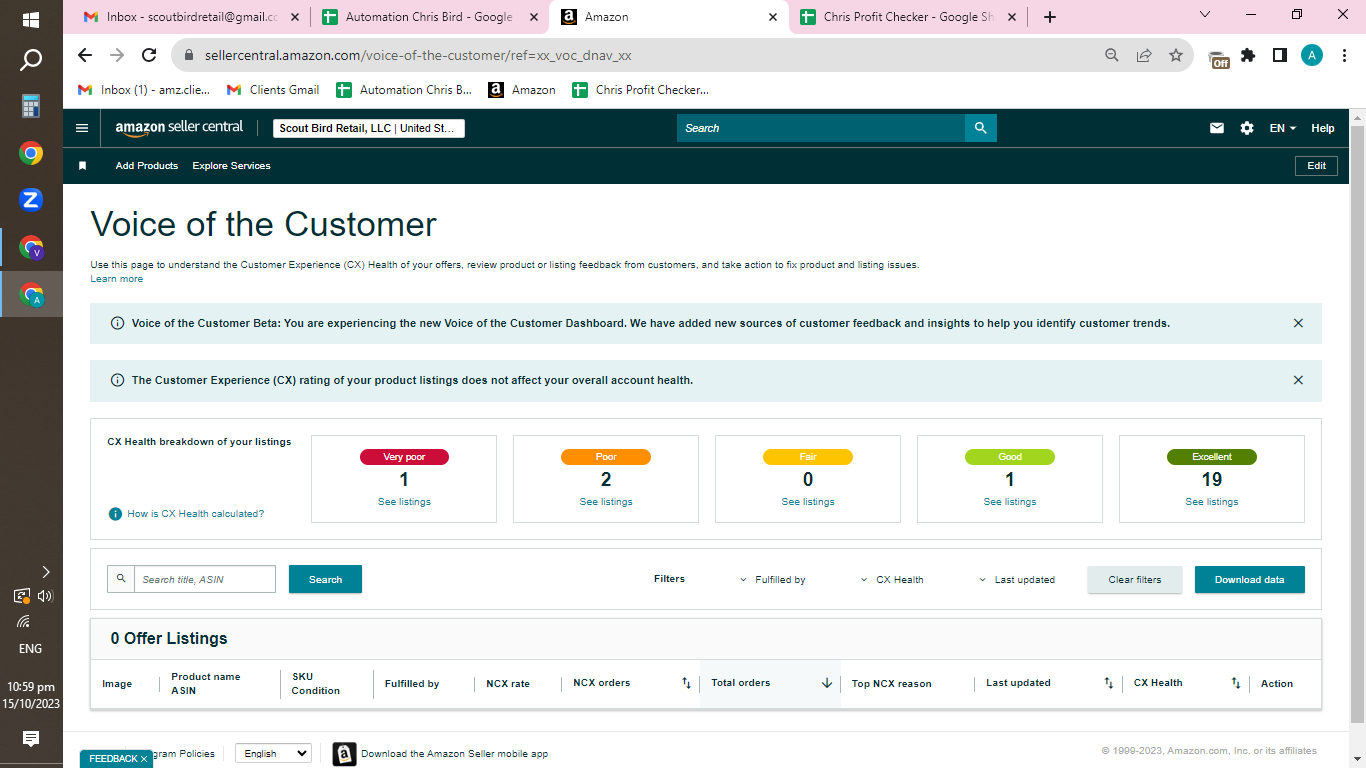The image size is (1366, 768).
Task: Open the notification center icon in the taskbar
Action: pyautogui.click(x=31, y=739)
